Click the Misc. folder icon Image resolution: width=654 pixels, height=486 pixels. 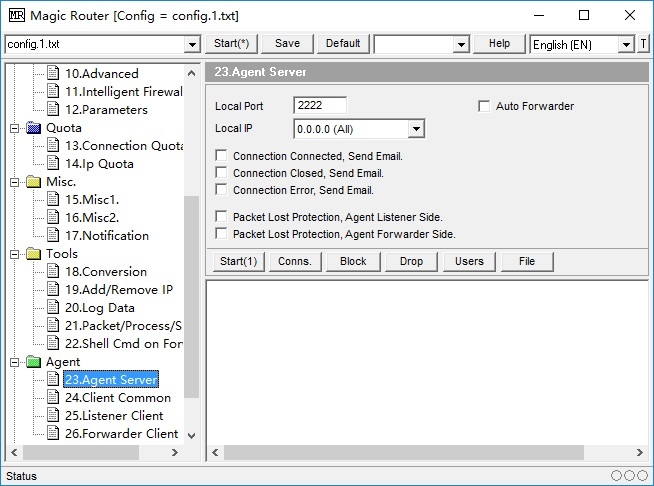coord(33,182)
